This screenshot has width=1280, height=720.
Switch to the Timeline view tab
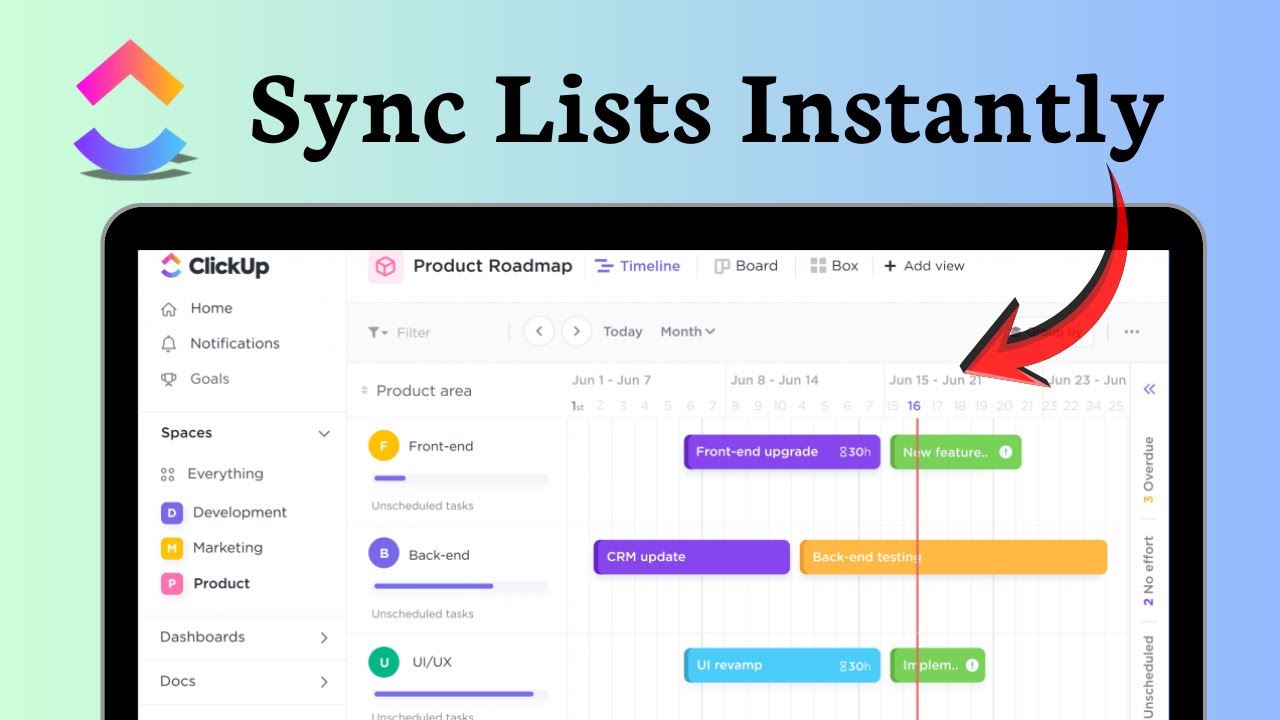coord(637,266)
